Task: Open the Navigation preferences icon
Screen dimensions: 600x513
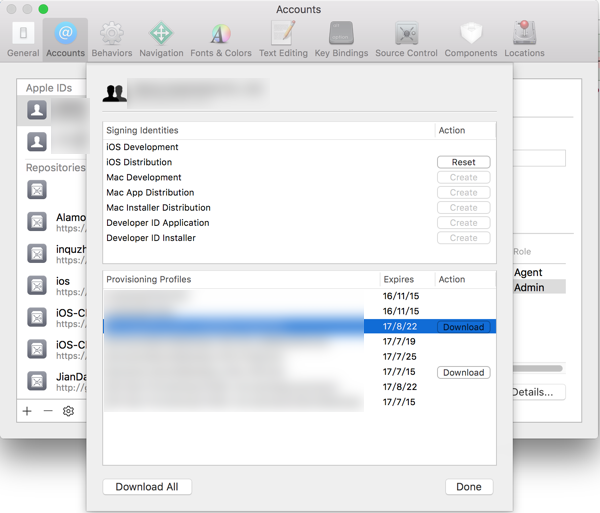Action: click(x=161, y=33)
